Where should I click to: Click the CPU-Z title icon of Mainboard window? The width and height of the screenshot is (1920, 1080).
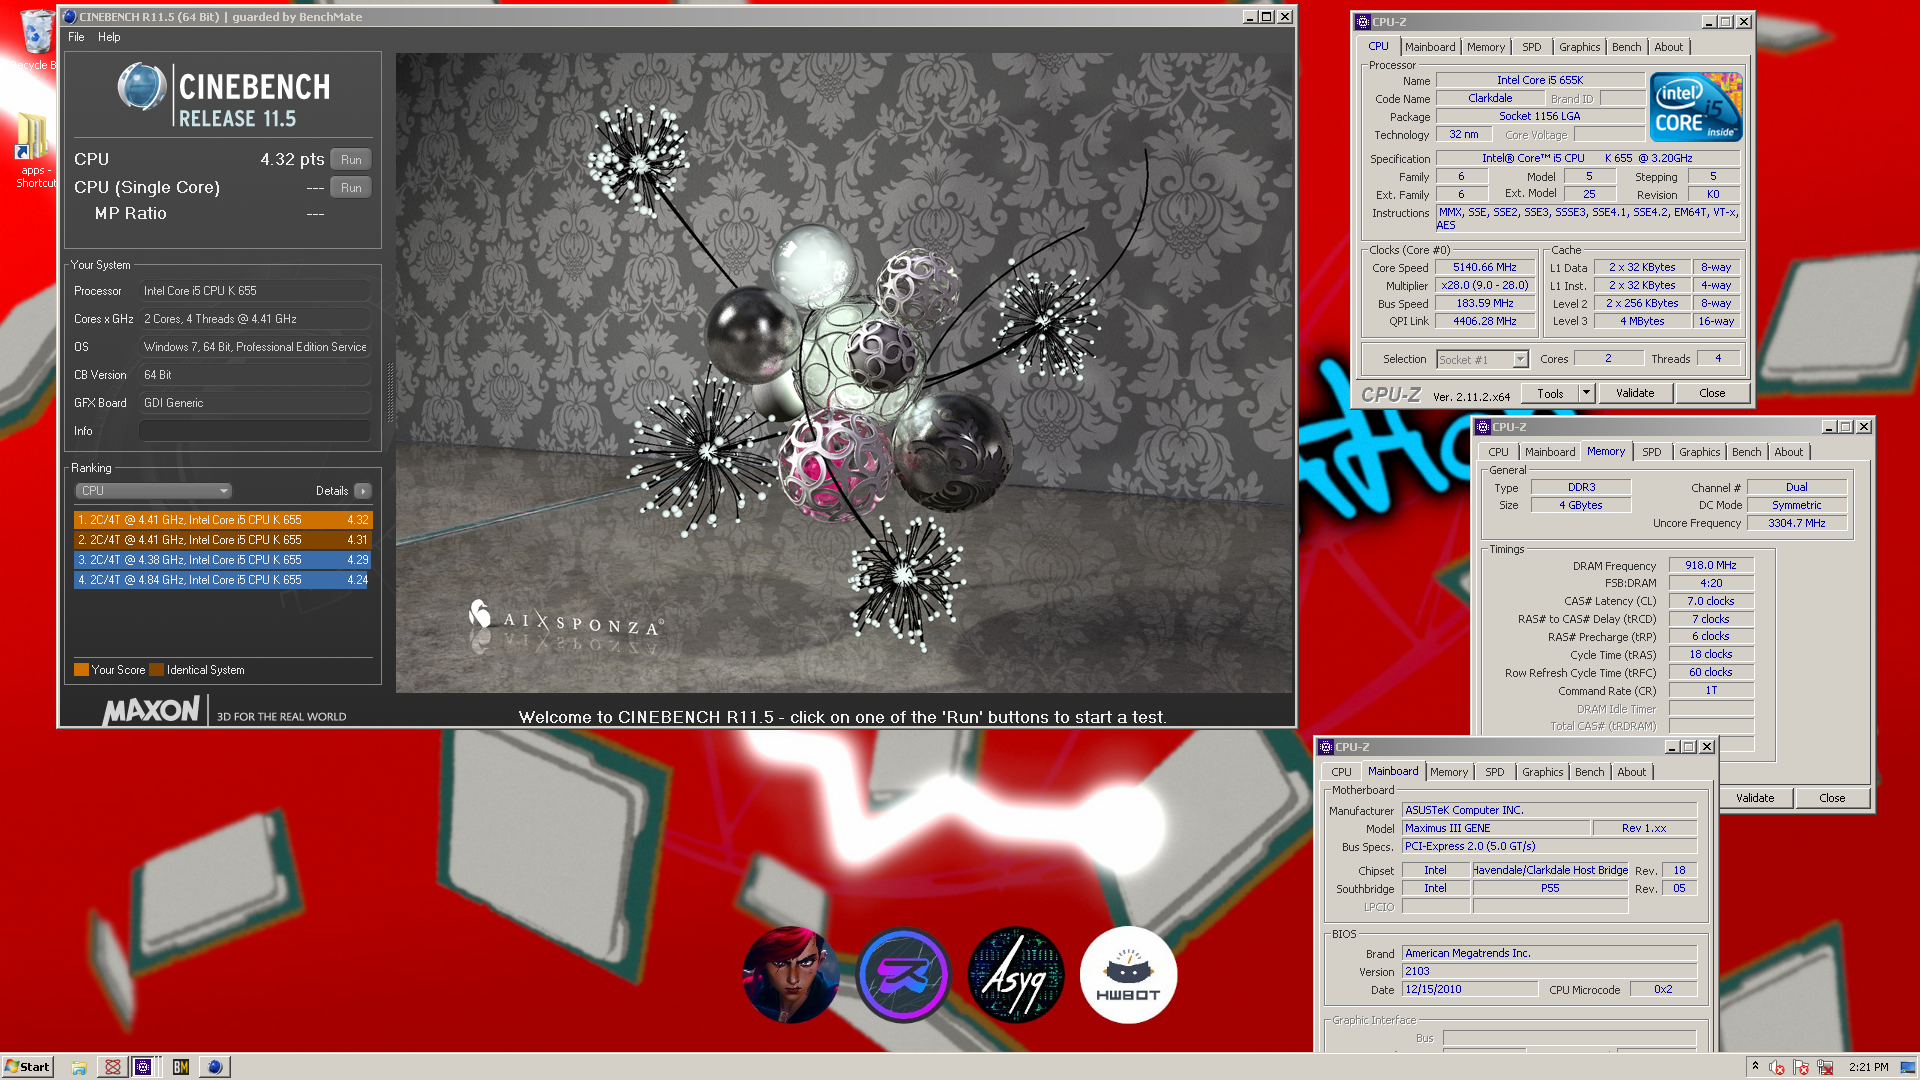[1326, 747]
